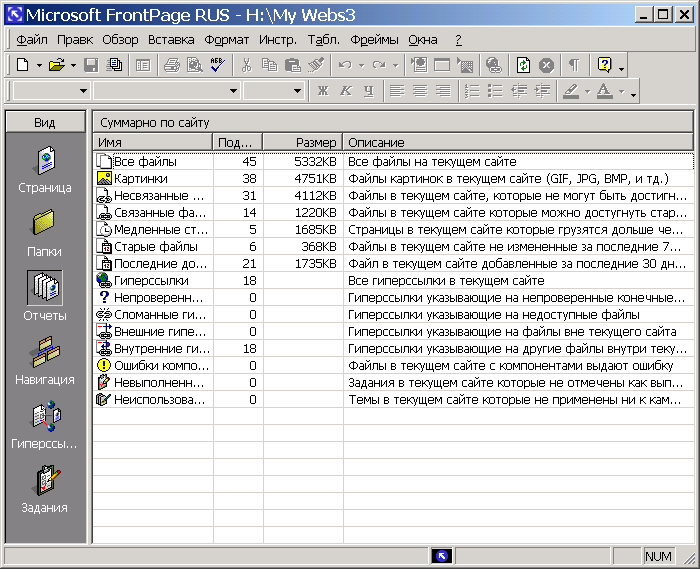Open the style combo box dropdown
The image size is (700, 569).
click(x=83, y=91)
